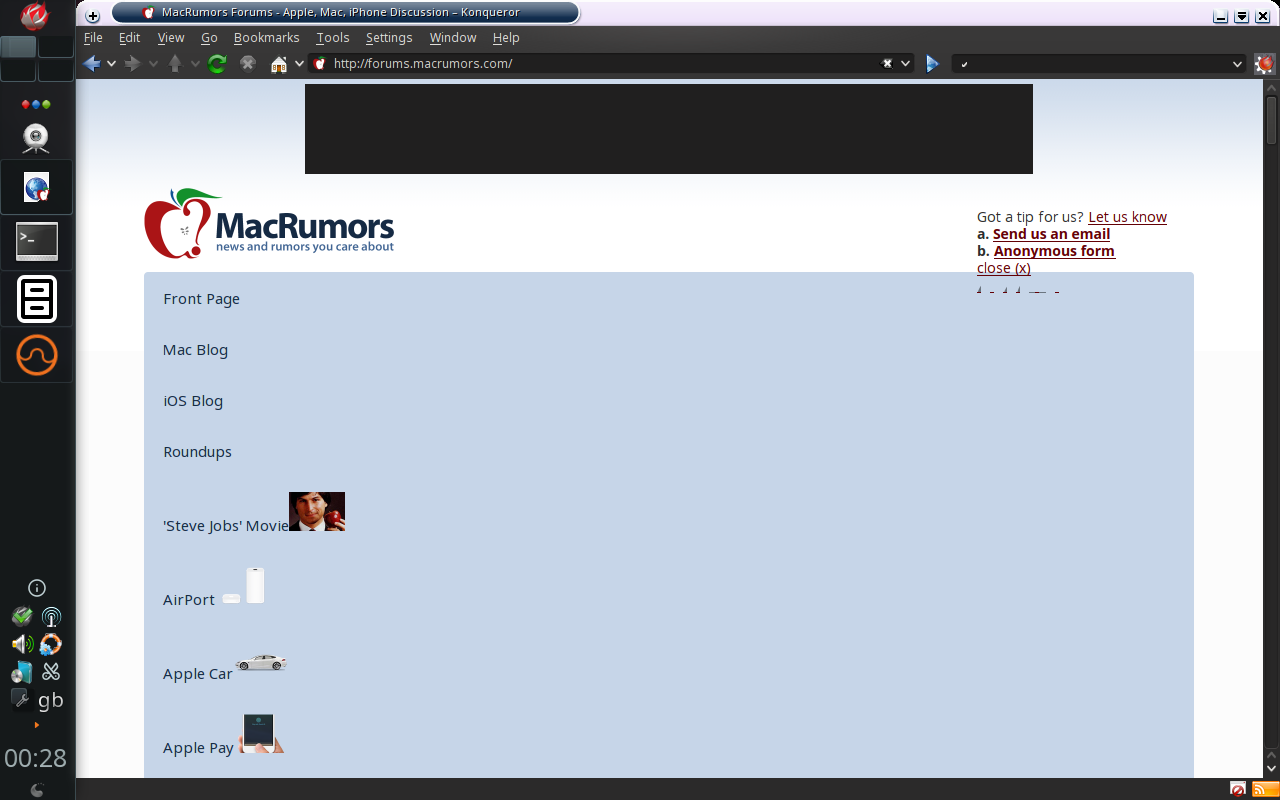
Task: Open the wireless network tray icon
Action: (51, 617)
